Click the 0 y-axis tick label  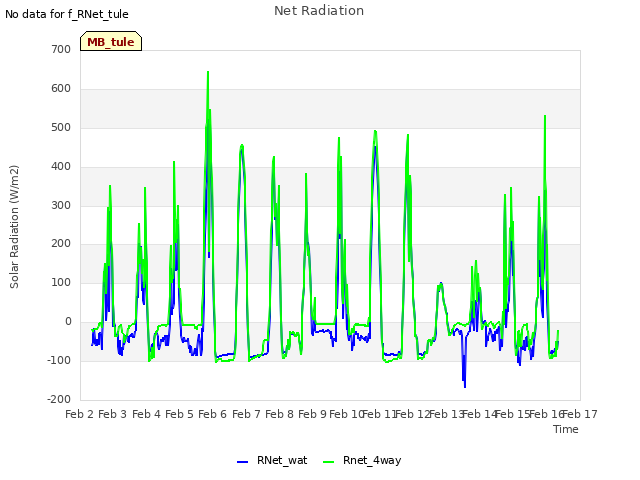(x=68, y=322)
